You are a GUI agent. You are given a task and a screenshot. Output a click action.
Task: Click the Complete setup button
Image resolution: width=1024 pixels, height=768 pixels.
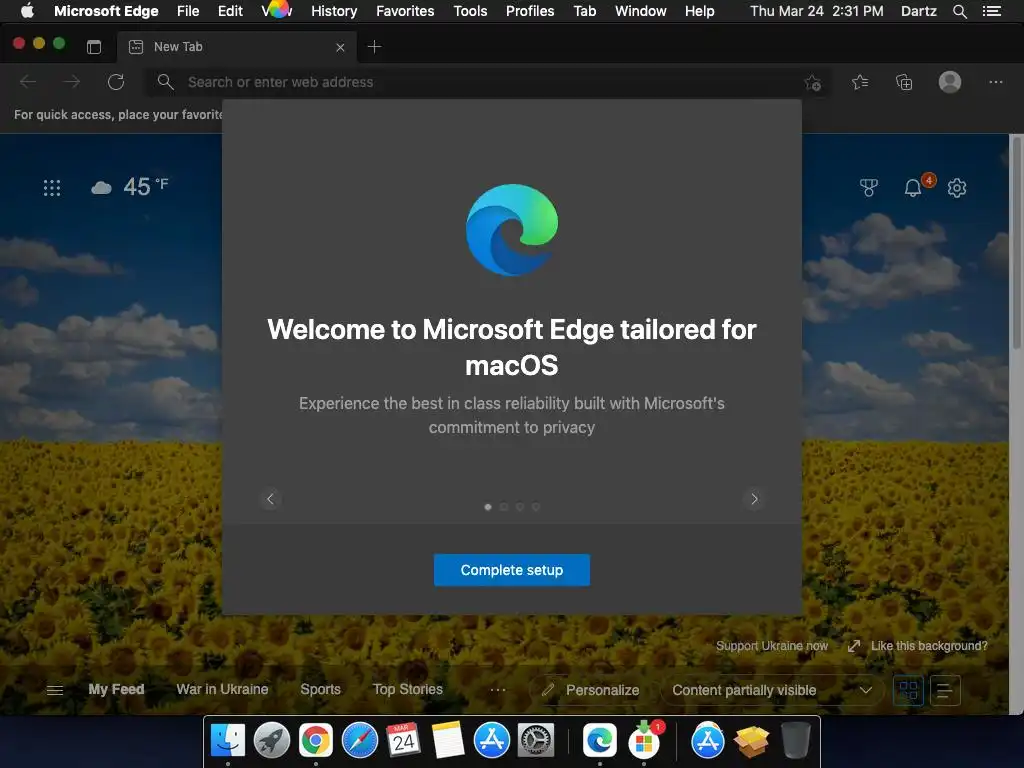511,570
